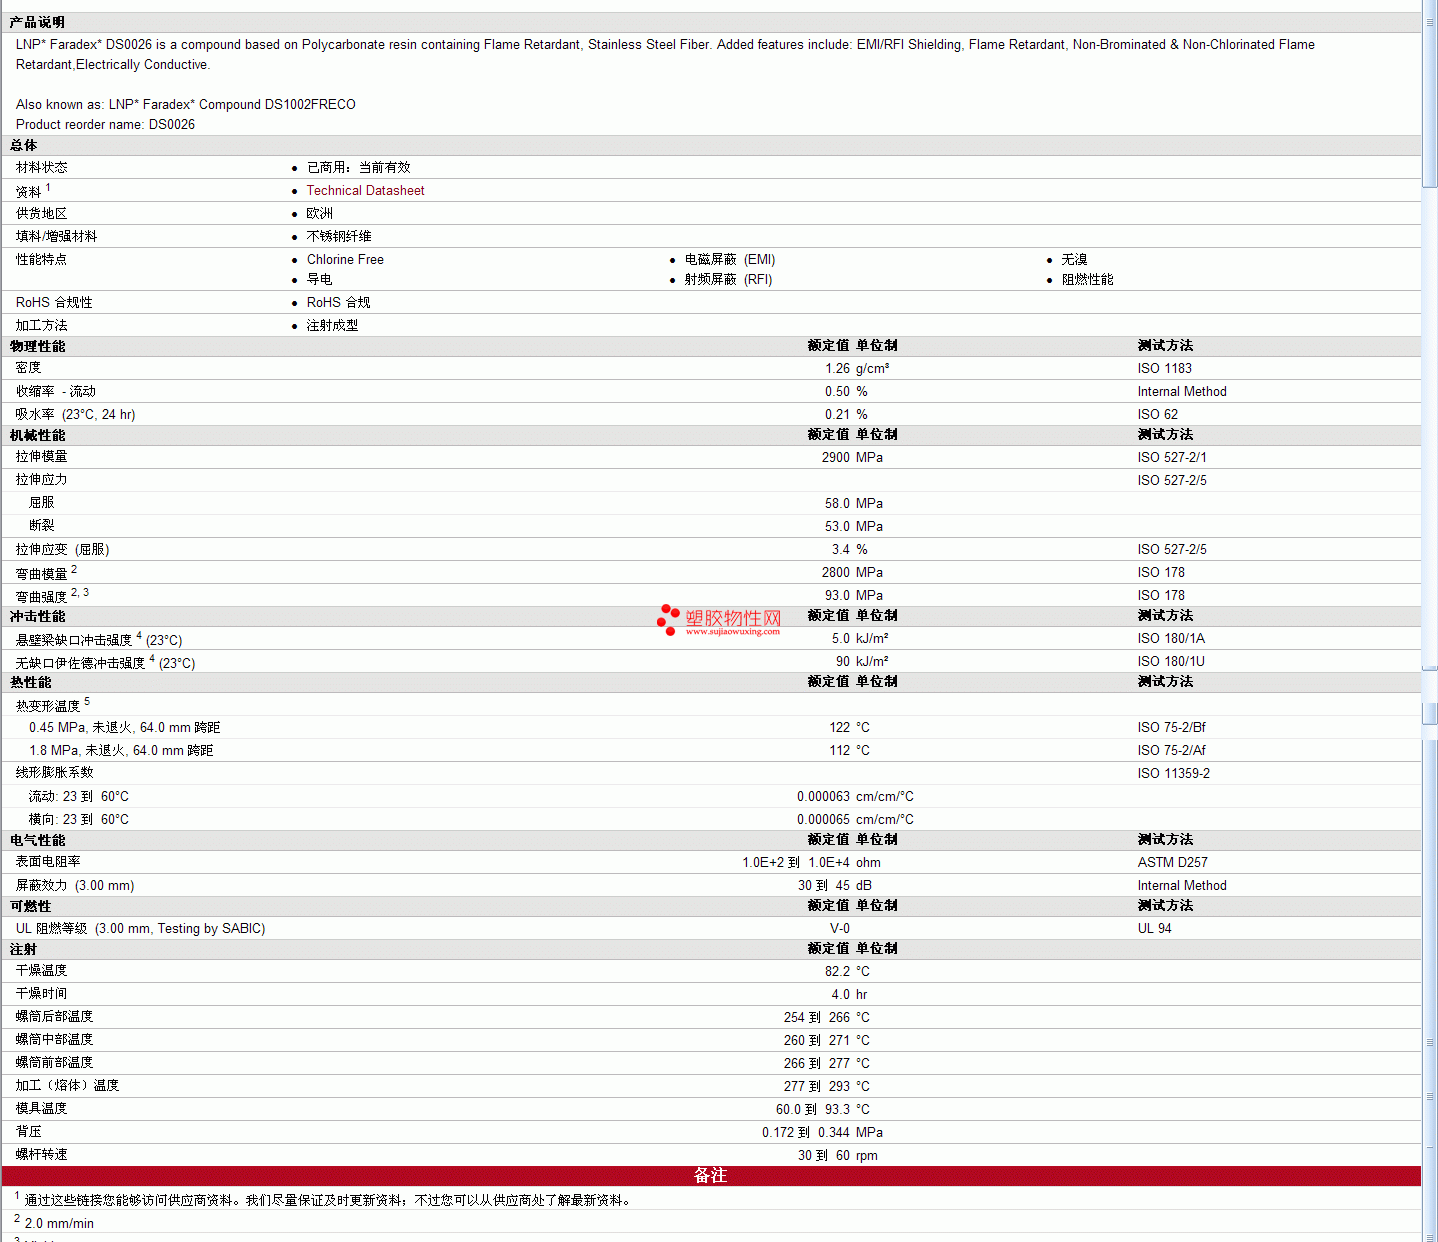
Task: Click the tensile modulus value 2900
Action: pos(836,457)
